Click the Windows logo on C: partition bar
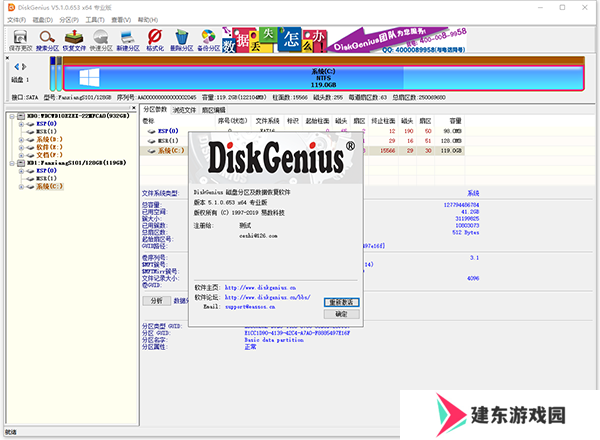Image resolution: width=600 pixels, height=440 pixels. click(x=89, y=78)
